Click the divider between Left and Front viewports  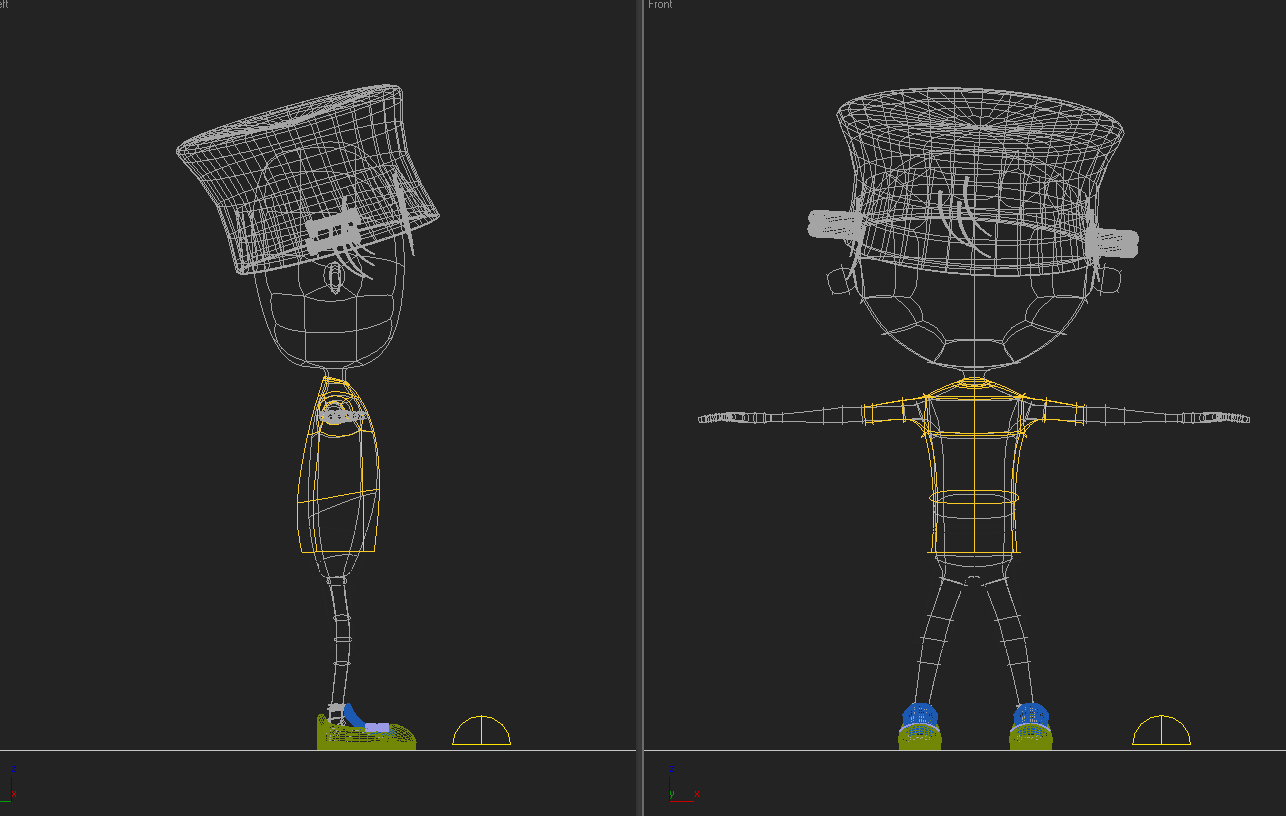639,400
